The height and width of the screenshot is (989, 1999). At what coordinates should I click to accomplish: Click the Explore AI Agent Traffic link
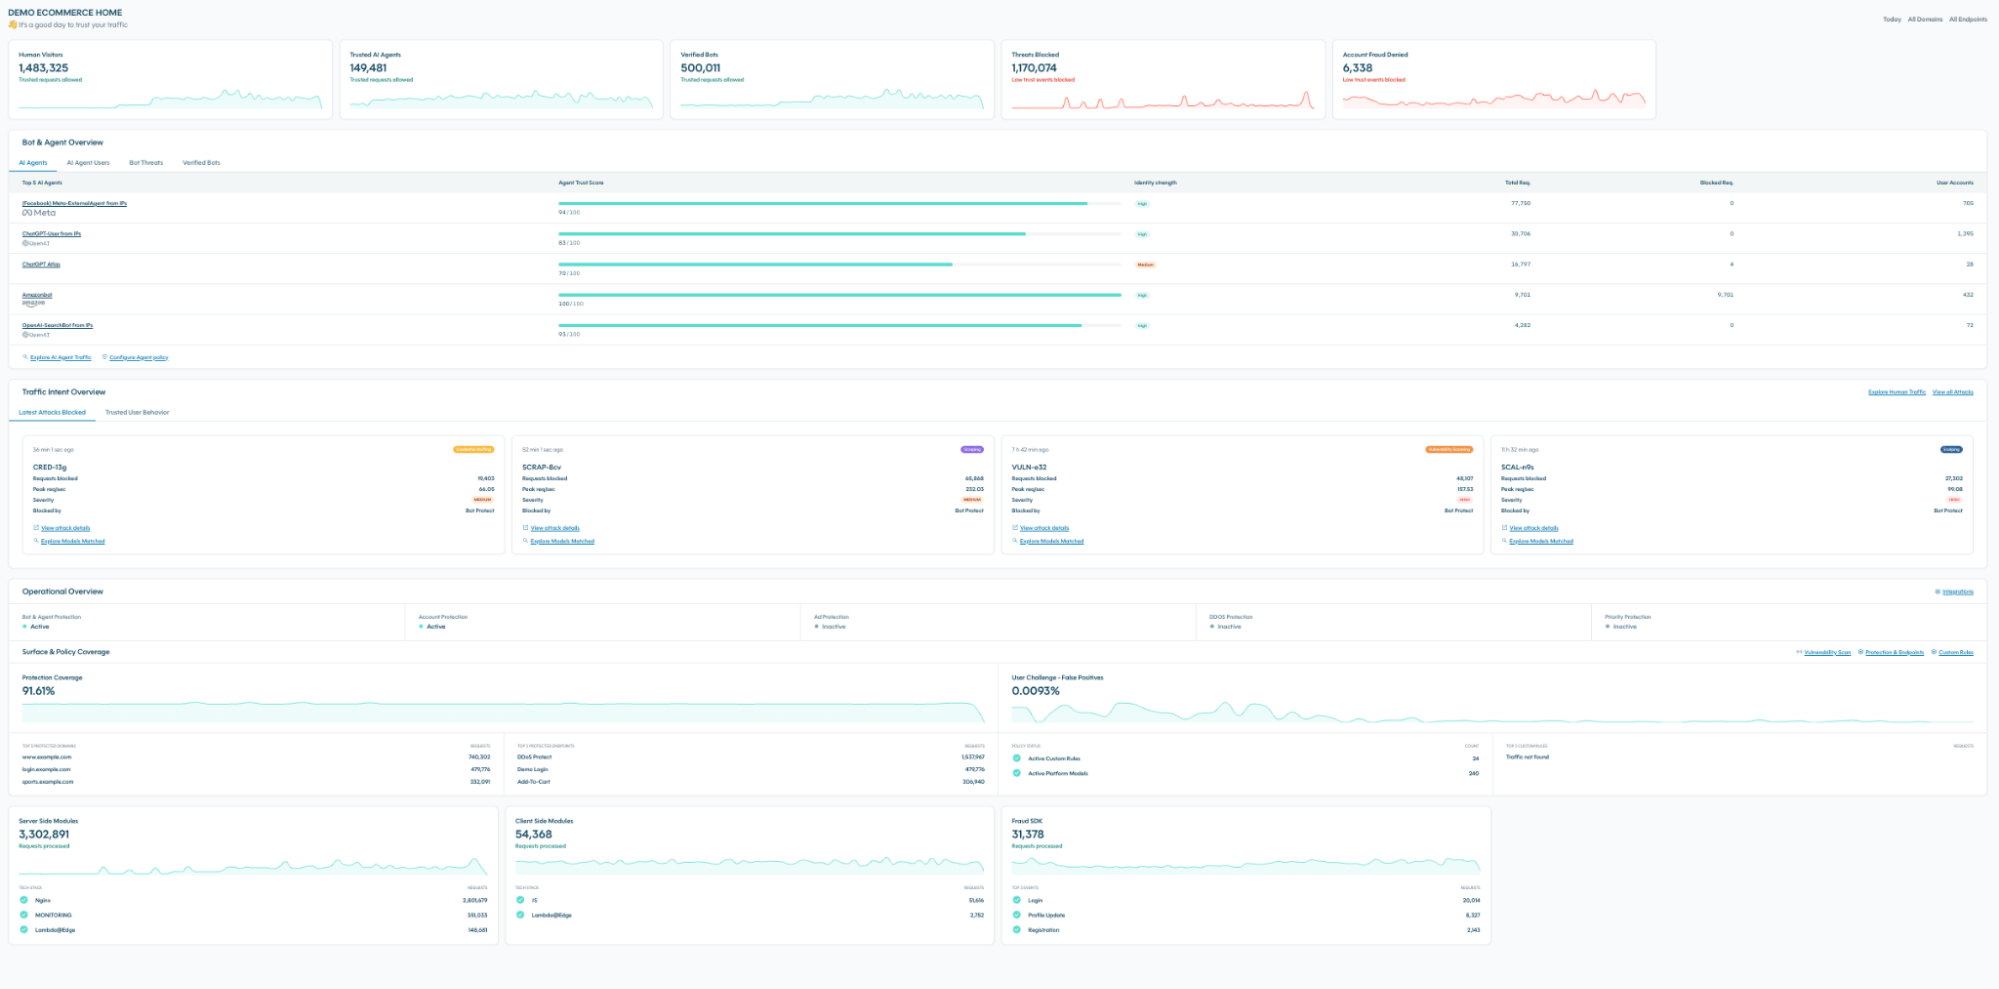coord(61,357)
